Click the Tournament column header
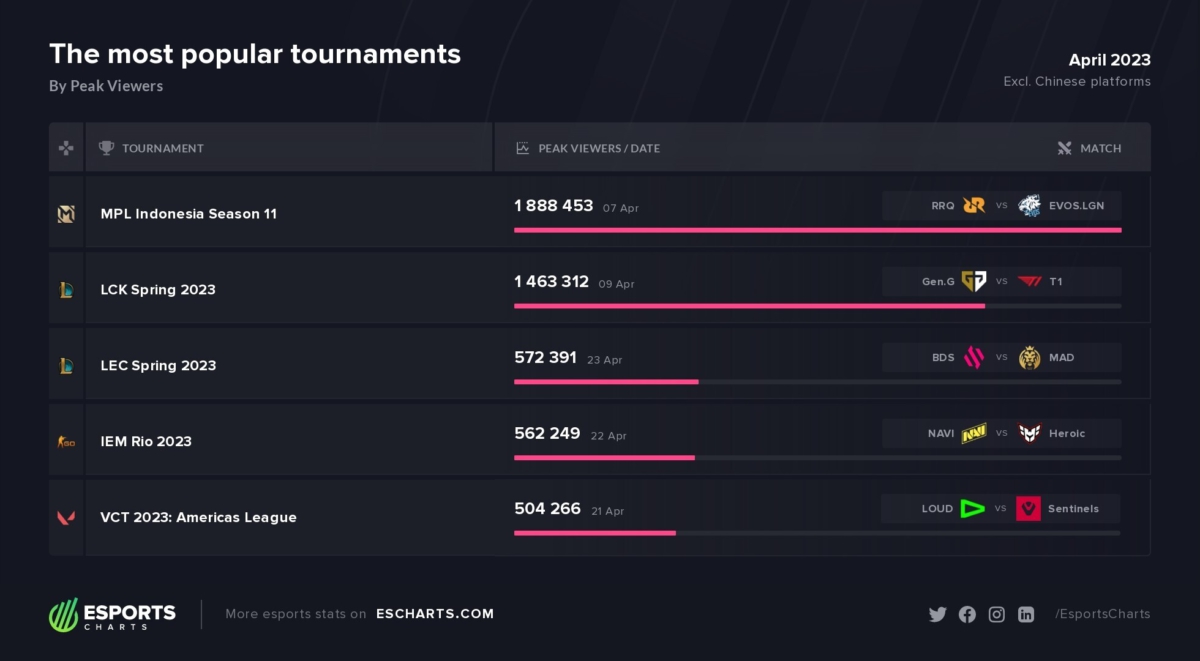This screenshot has height=661, width=1200. [x=162, y=148]
